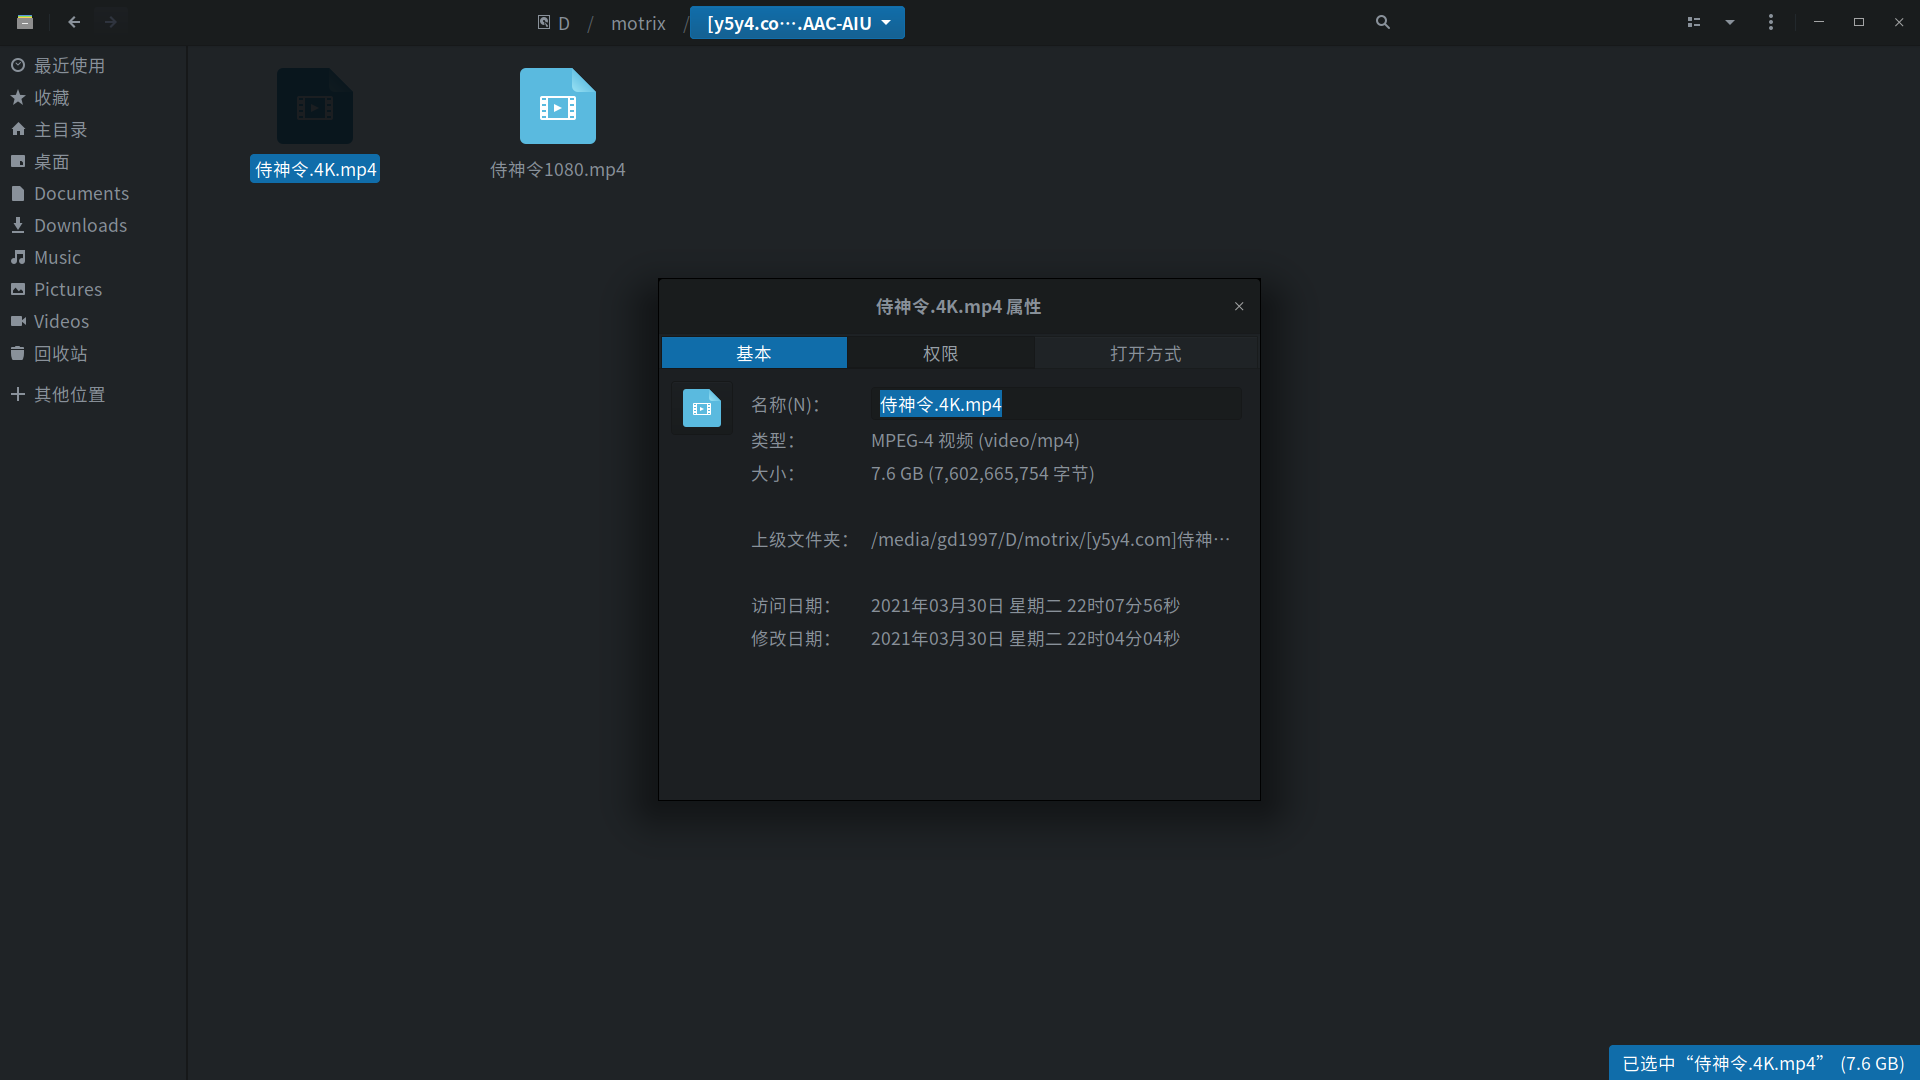This screenshot has width=1920, height=1080.
Task: Open the view options dropdown arrow
Action: pyautogui.click(x=1729, y=22)
